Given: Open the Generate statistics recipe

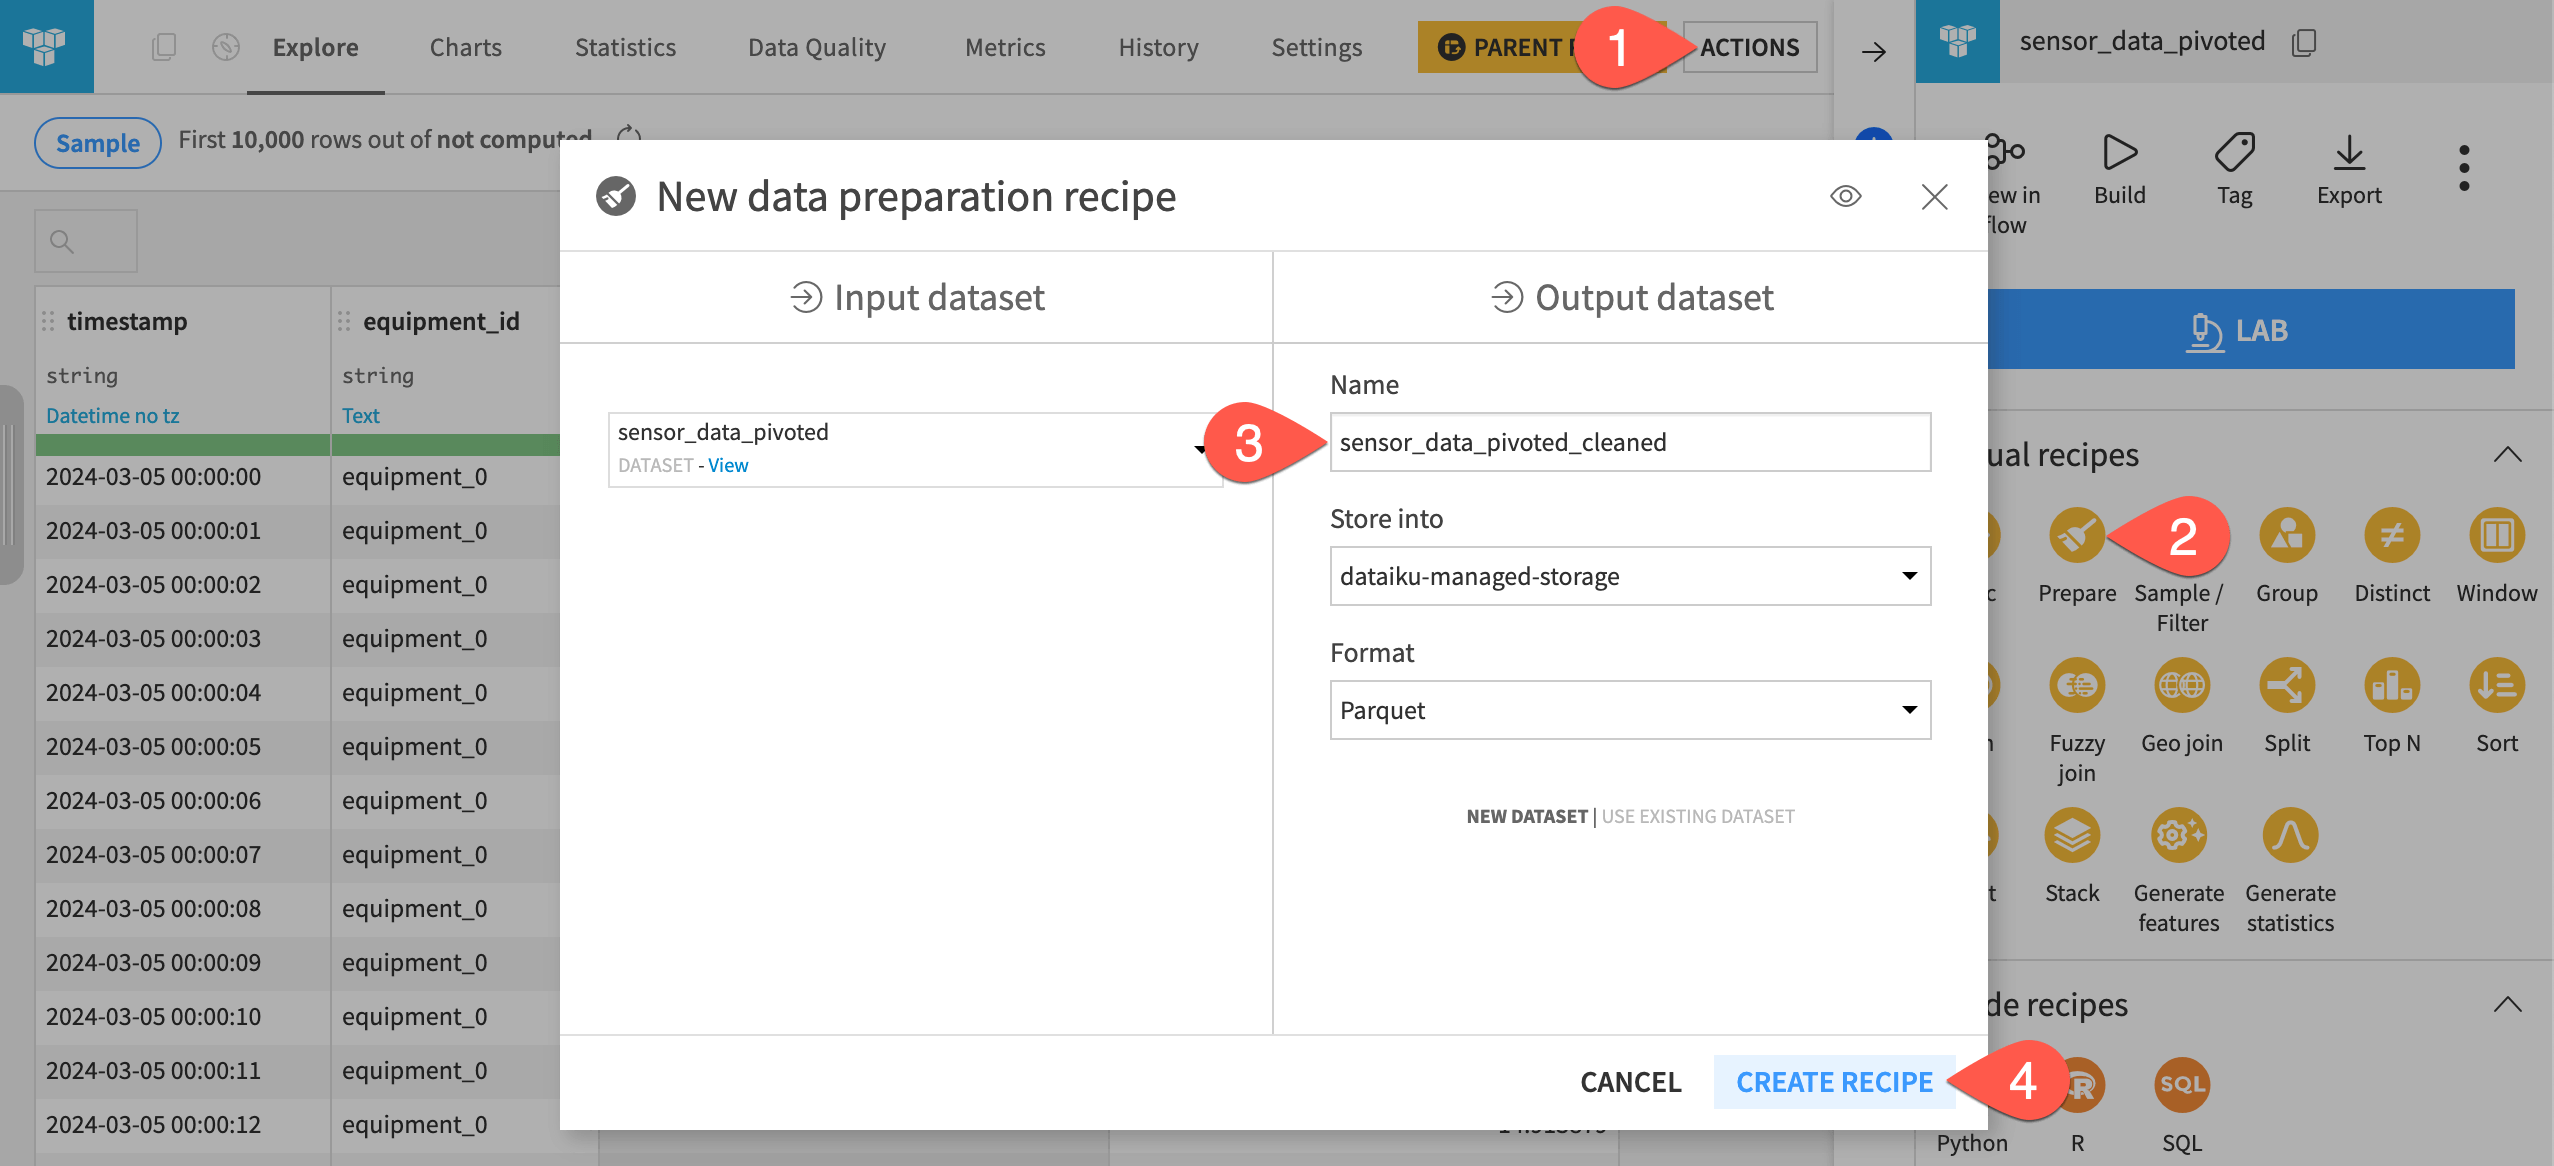Looking at the screenshot, I should click(x=2289, y=837).
